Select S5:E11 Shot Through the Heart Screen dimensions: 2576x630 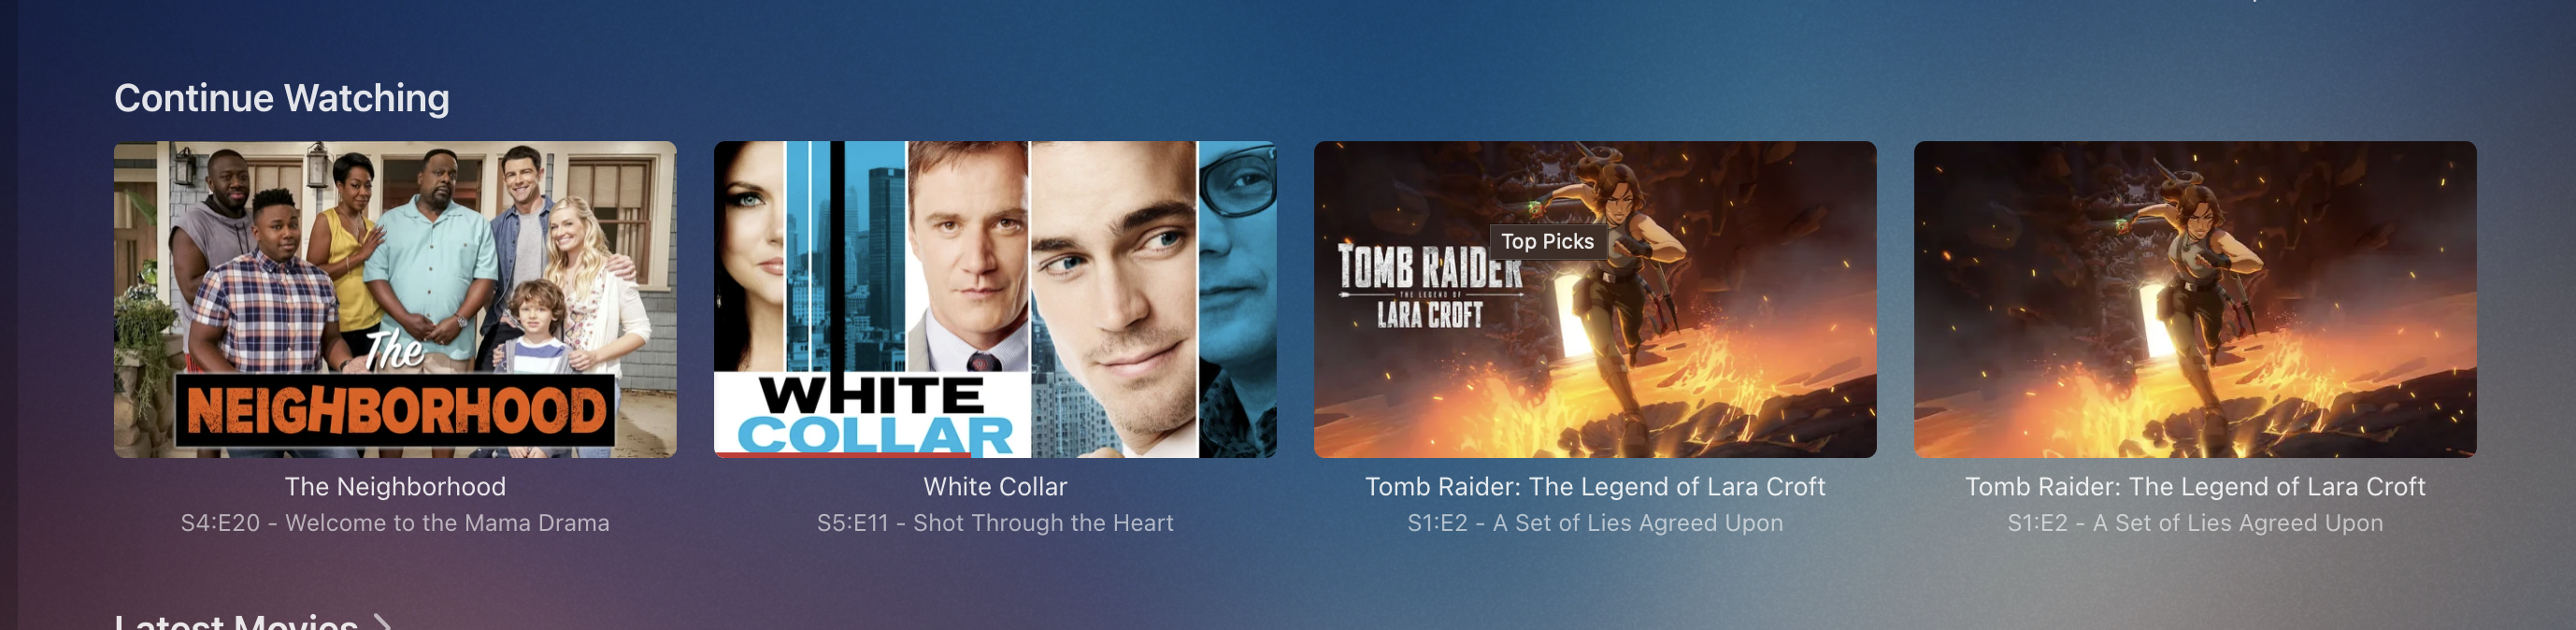[x=995, y=523]
